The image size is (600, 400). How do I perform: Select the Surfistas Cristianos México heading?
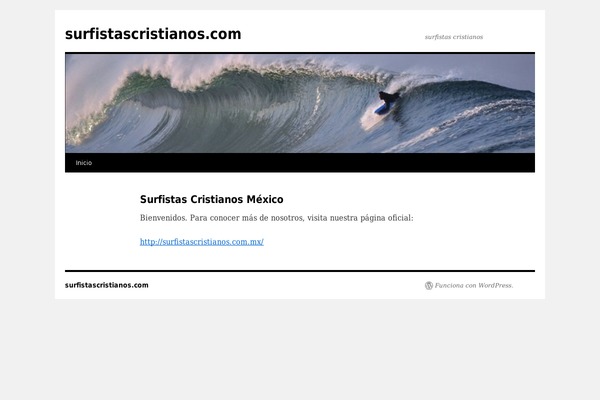212,199
